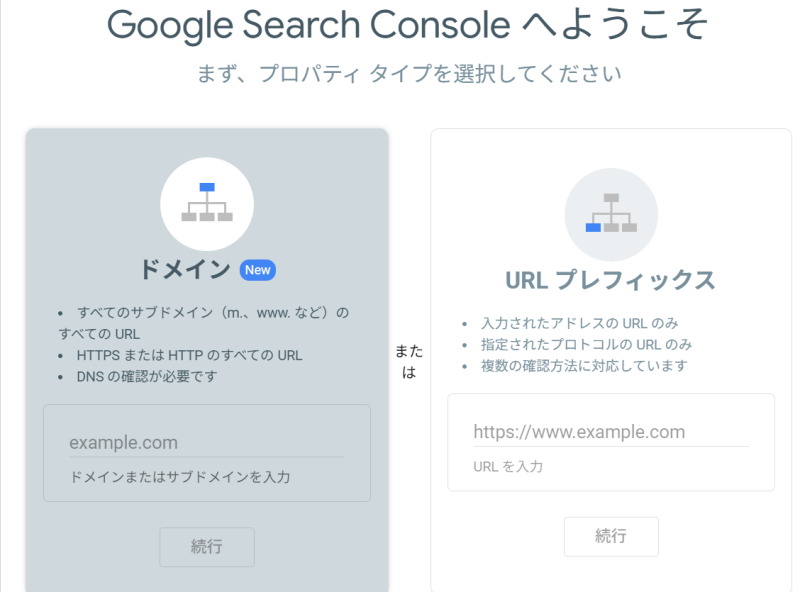Click the example.com domain input field
Viewport: 800px width, 592px height.
point(207,442)
